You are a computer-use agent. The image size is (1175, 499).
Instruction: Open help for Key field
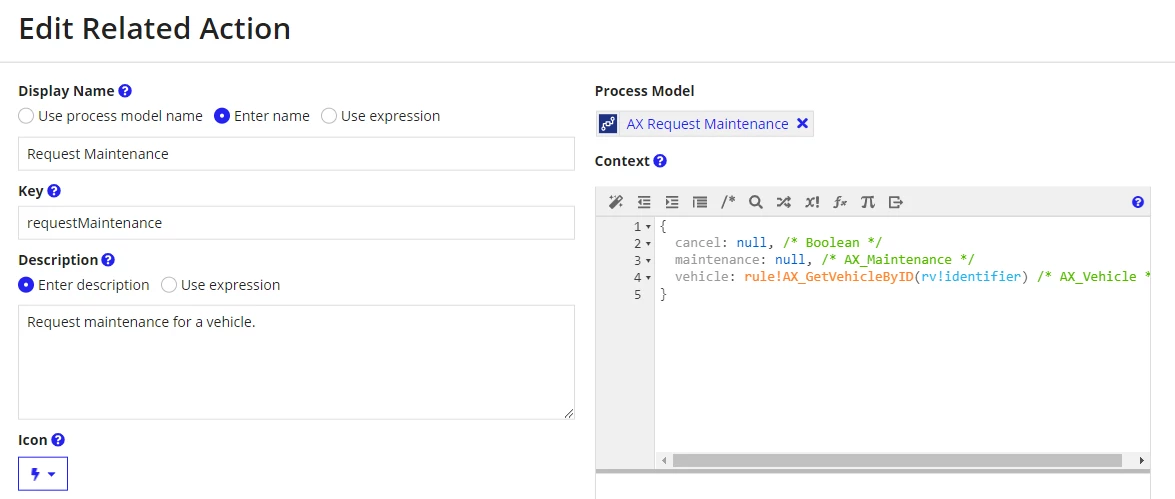(53, 191)
